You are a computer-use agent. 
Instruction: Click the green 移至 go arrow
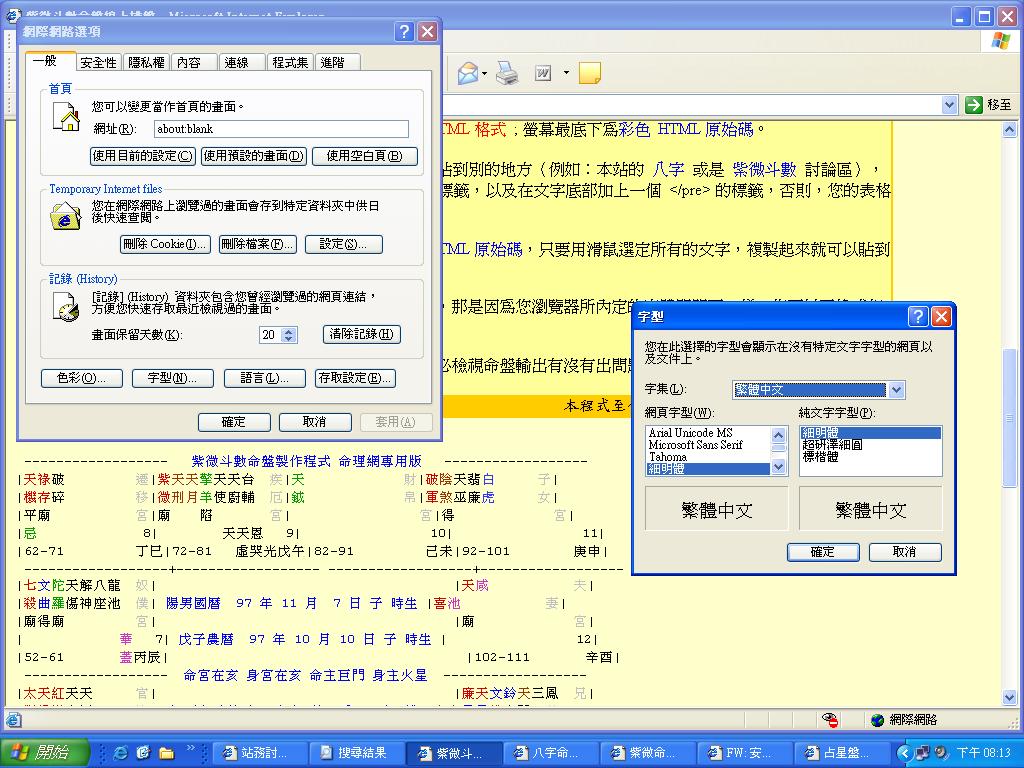[x=975, y=105]
